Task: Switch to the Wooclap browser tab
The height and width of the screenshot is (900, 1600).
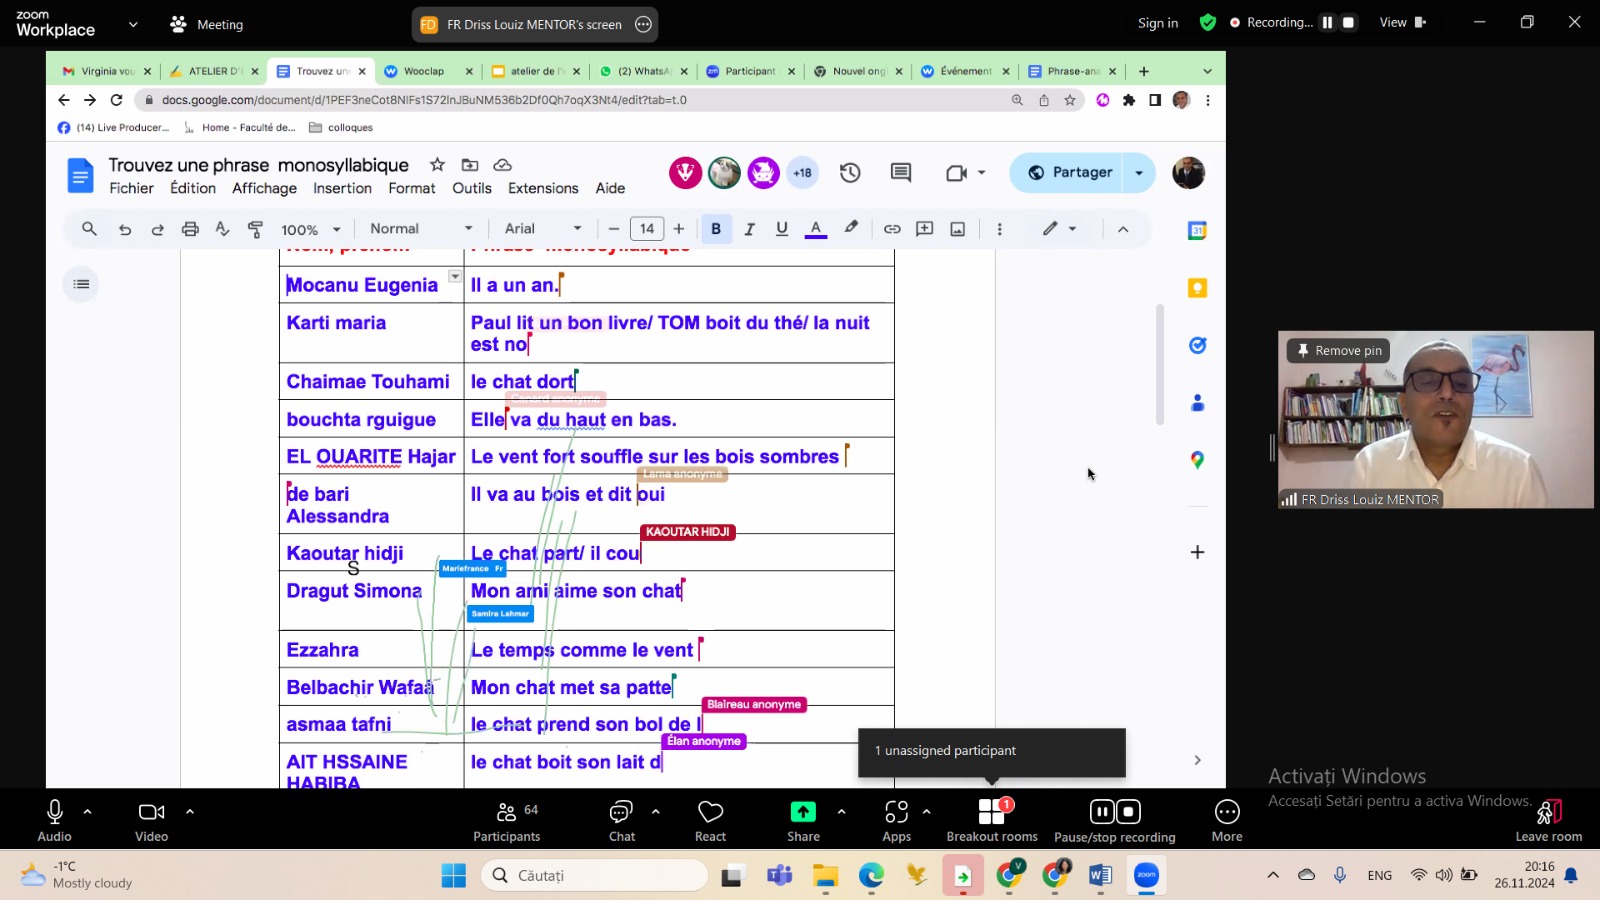Action: (424, 71)
